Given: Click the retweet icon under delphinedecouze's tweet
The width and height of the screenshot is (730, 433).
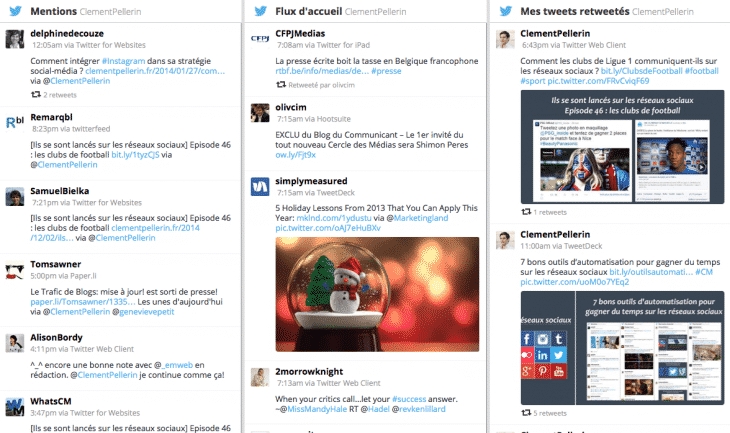Looking at the screenshot, I should tap(36, 95).
